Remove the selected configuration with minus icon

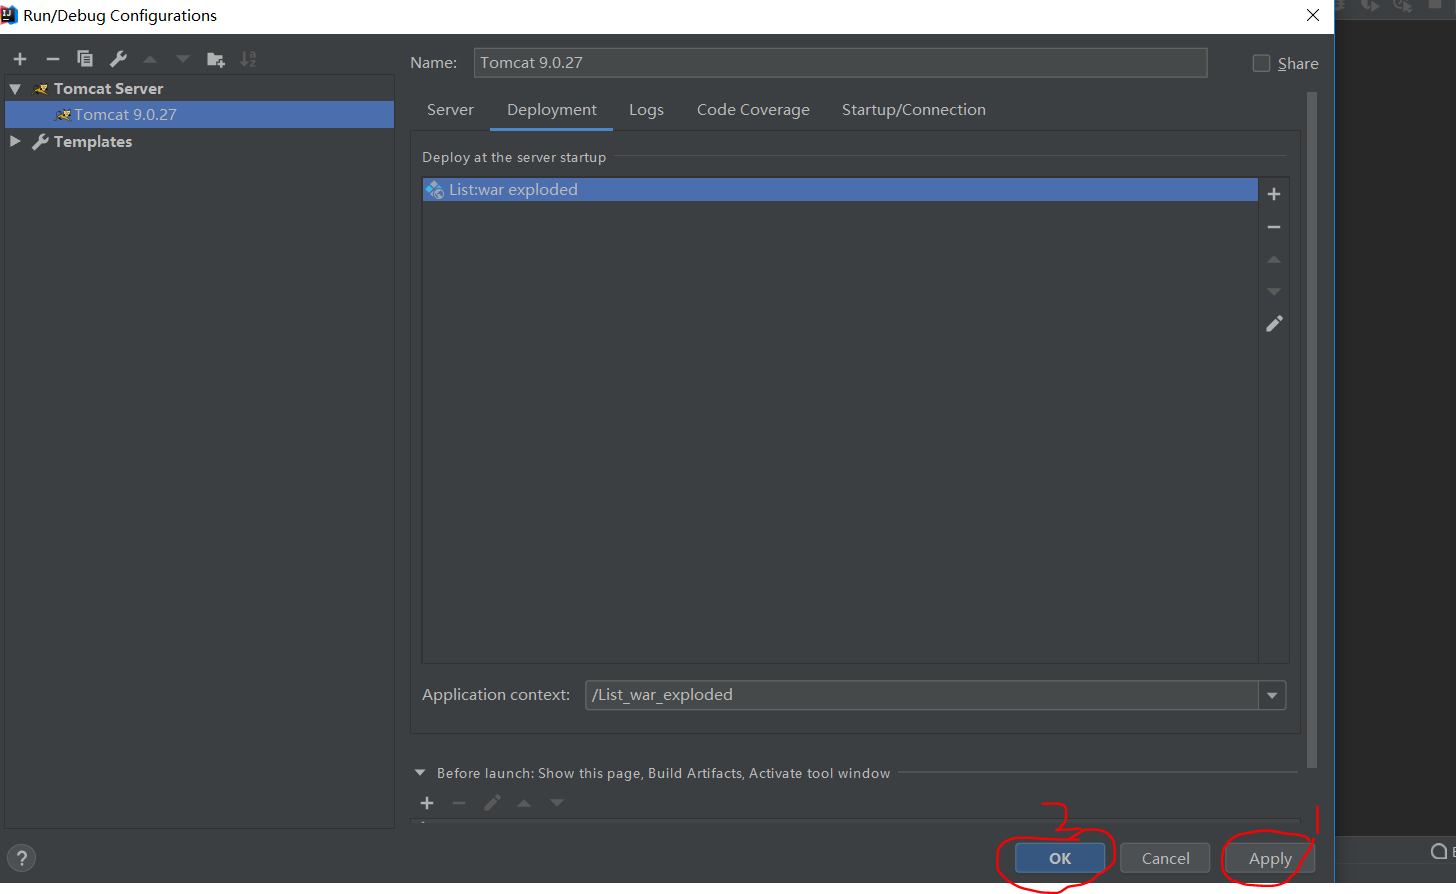pos(53,59)
